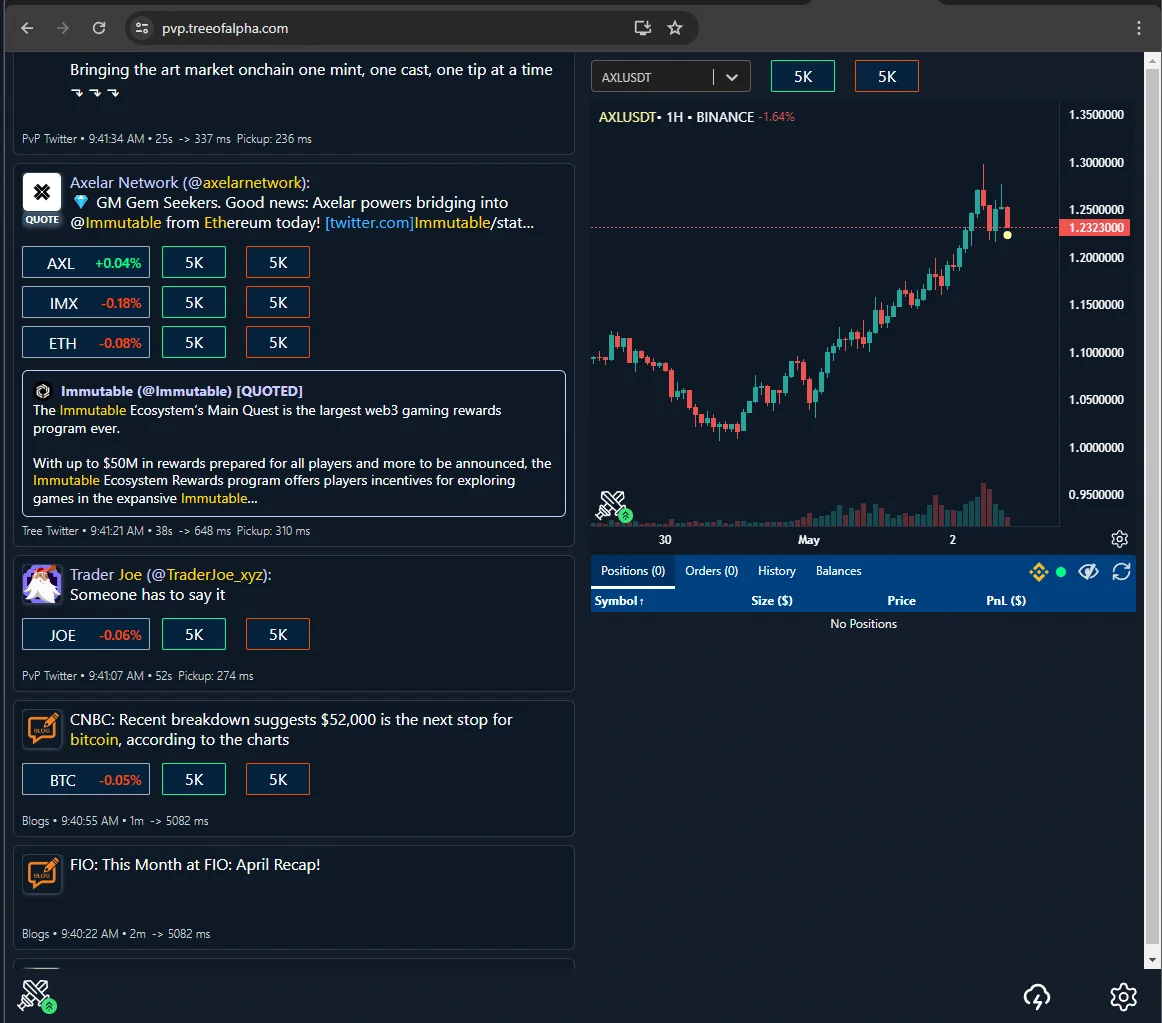Open app settings gear in bottom bar
Screen dimensions: 1162x1023
[x=1123, y=997]
